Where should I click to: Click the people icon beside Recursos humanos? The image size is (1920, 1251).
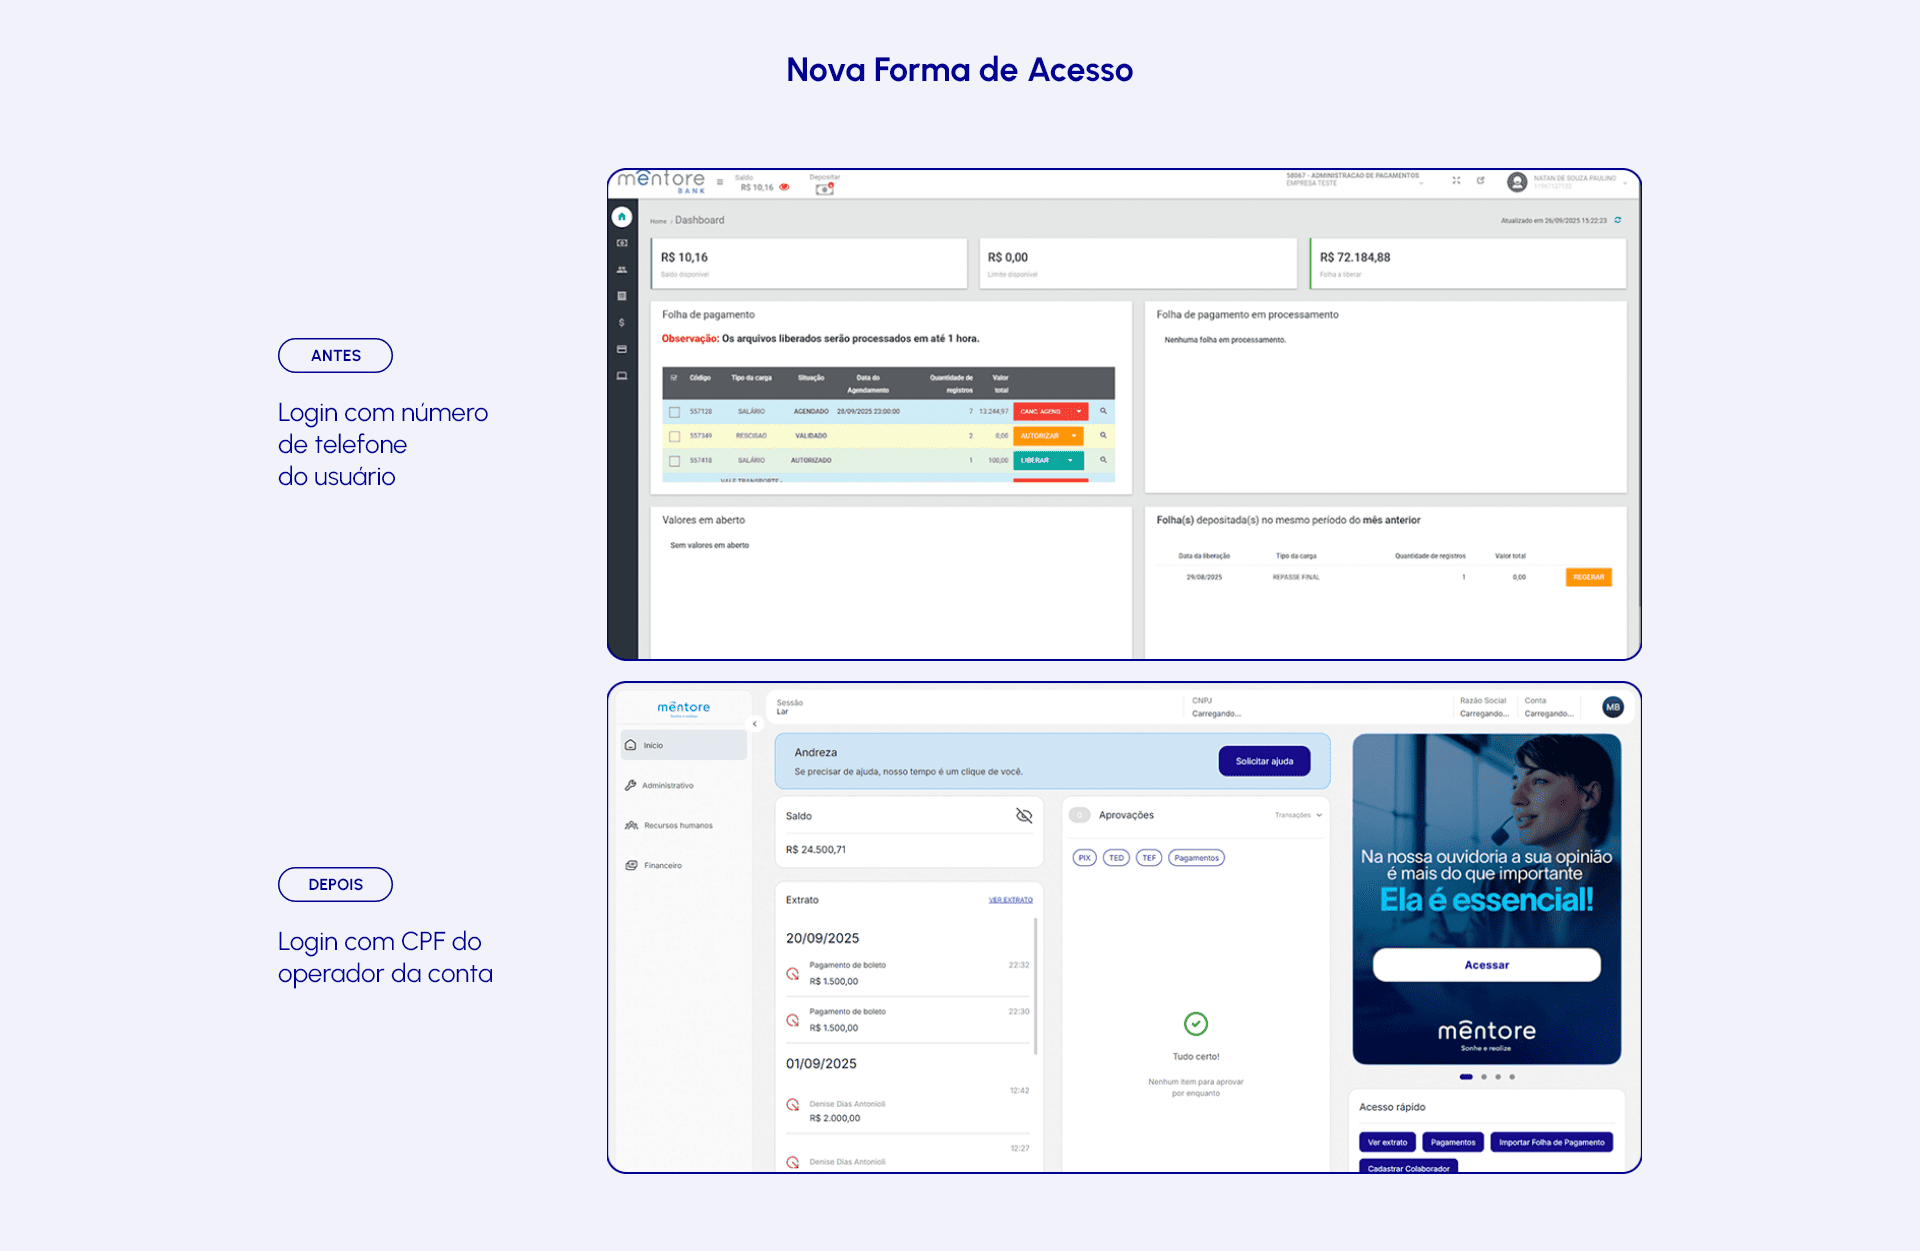click(631, 825)
